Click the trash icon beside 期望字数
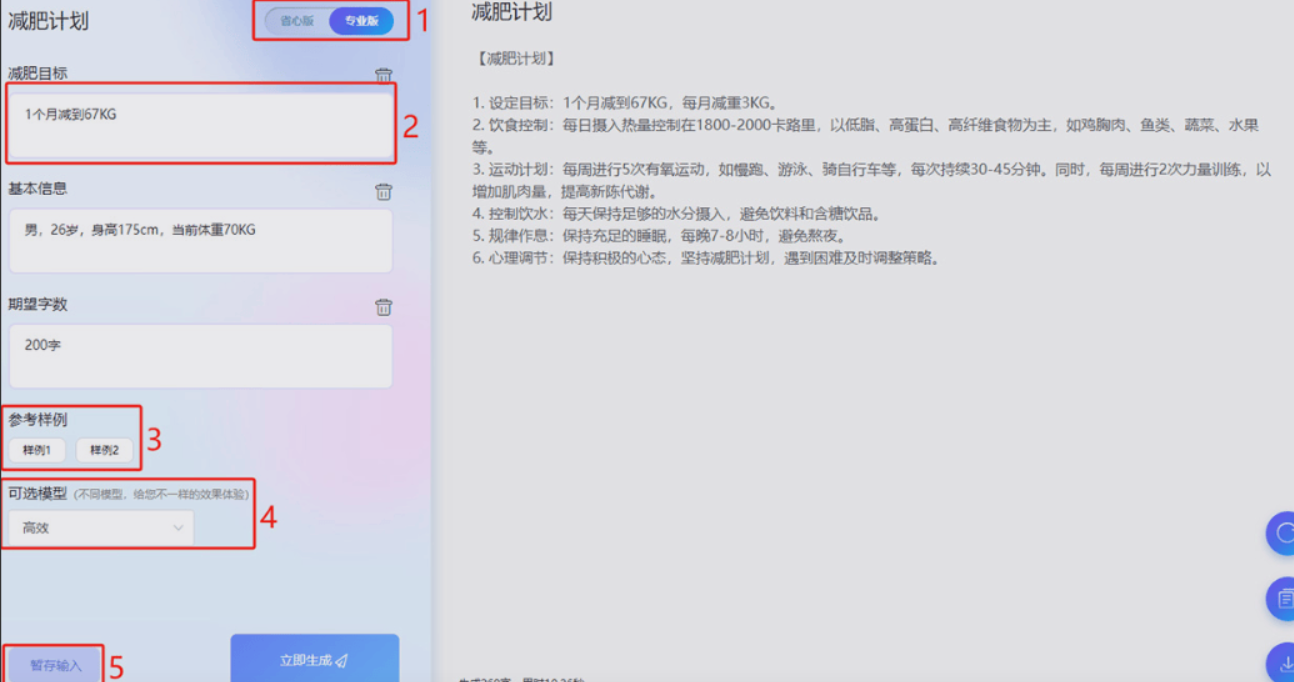 [383, 307]
